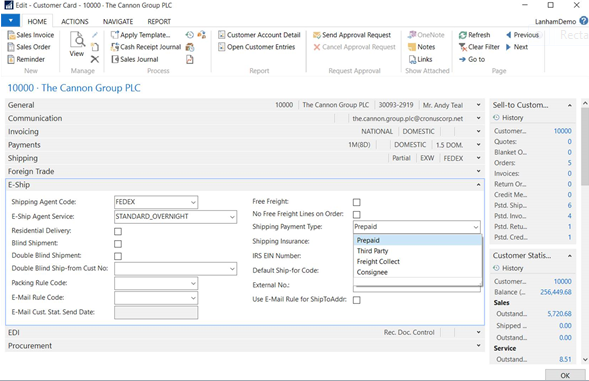This screenshot has height=381, width=589.
Task: Select Consignee payment type option
Action: (417, 272)
